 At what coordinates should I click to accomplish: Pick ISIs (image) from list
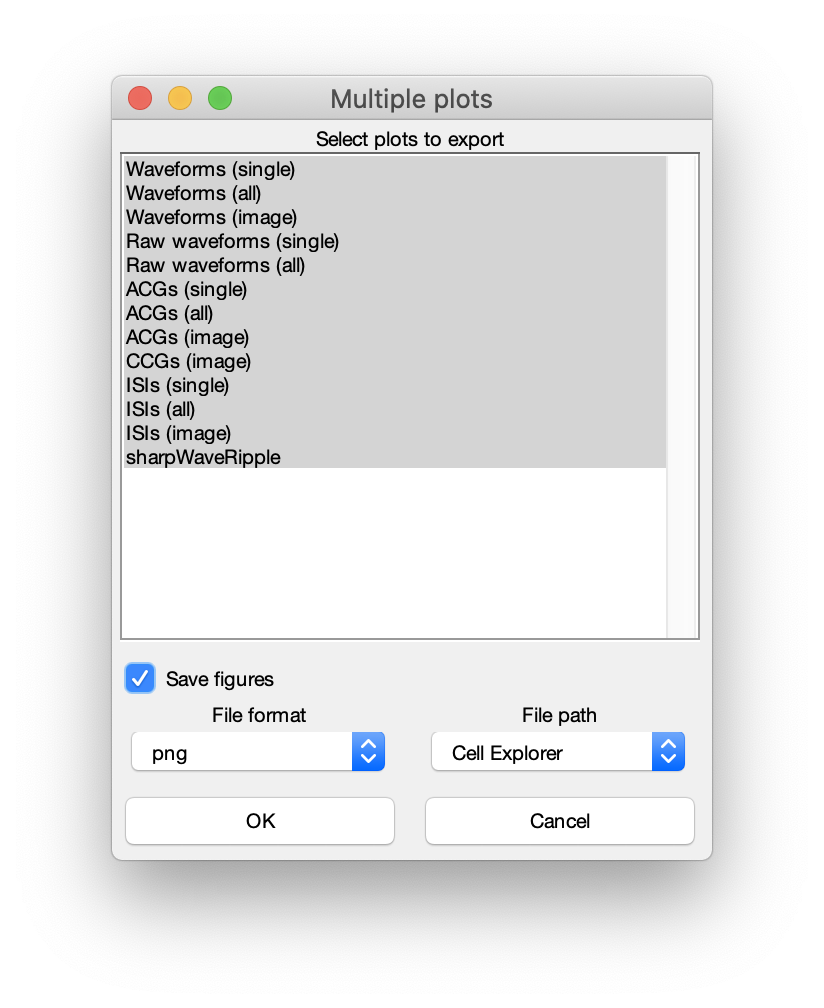395,433
